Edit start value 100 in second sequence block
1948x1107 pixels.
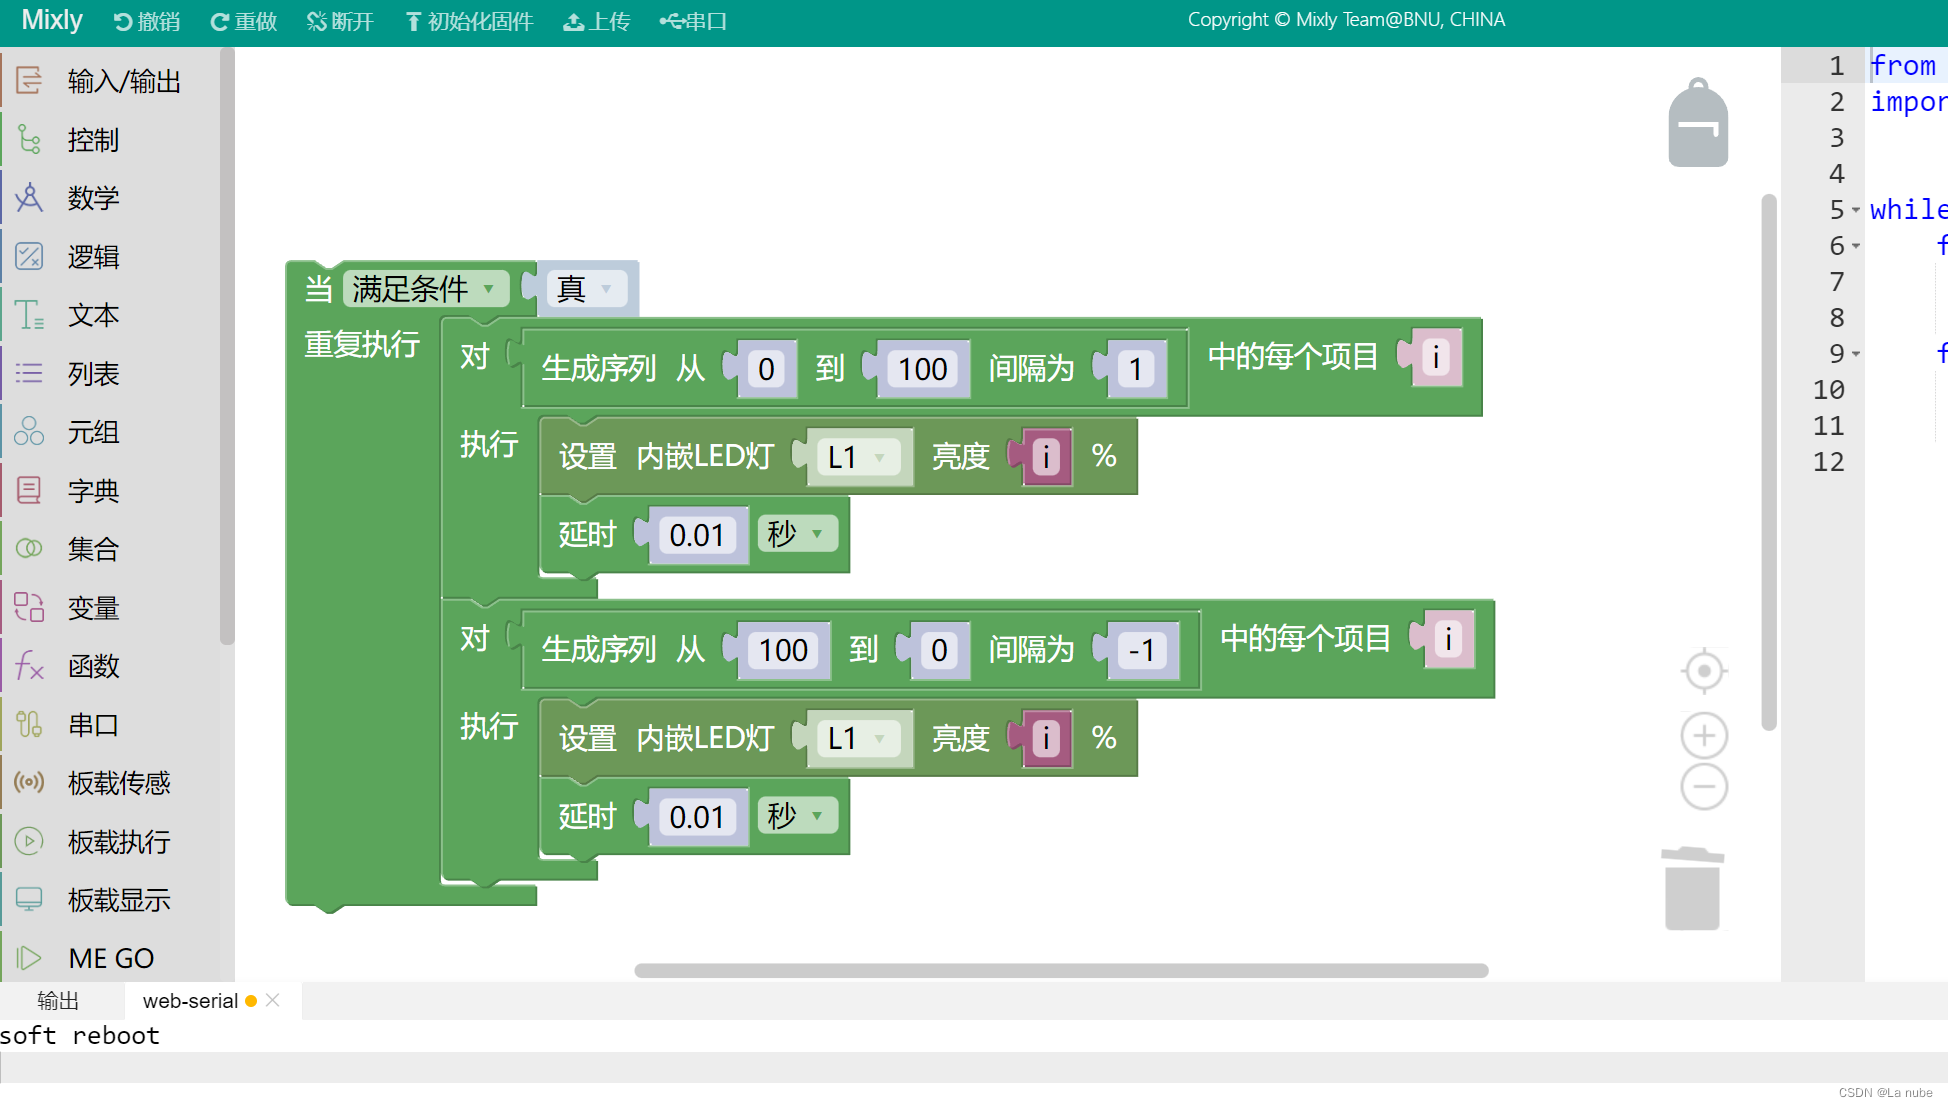coord(783,651)
